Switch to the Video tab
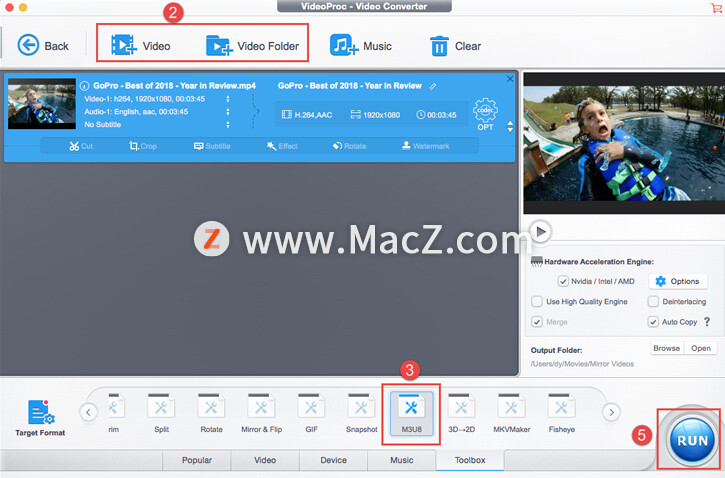 (265, 460)
